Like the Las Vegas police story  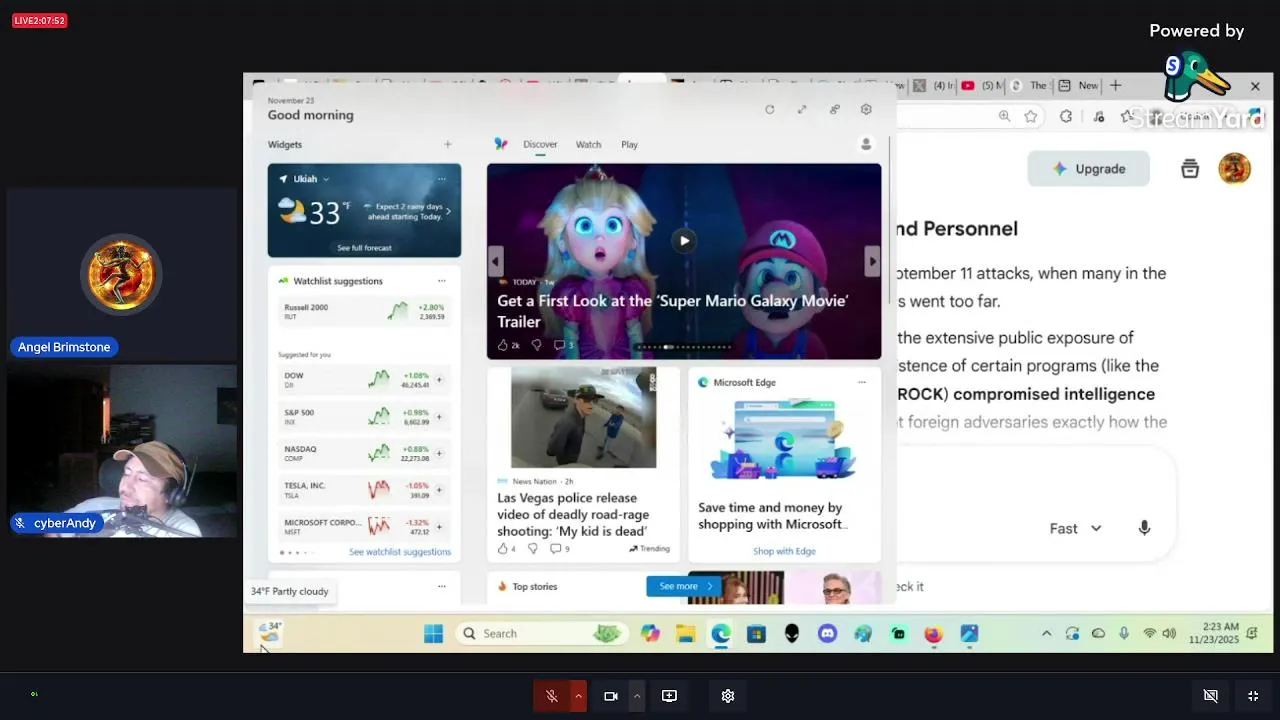click(503, 548)
